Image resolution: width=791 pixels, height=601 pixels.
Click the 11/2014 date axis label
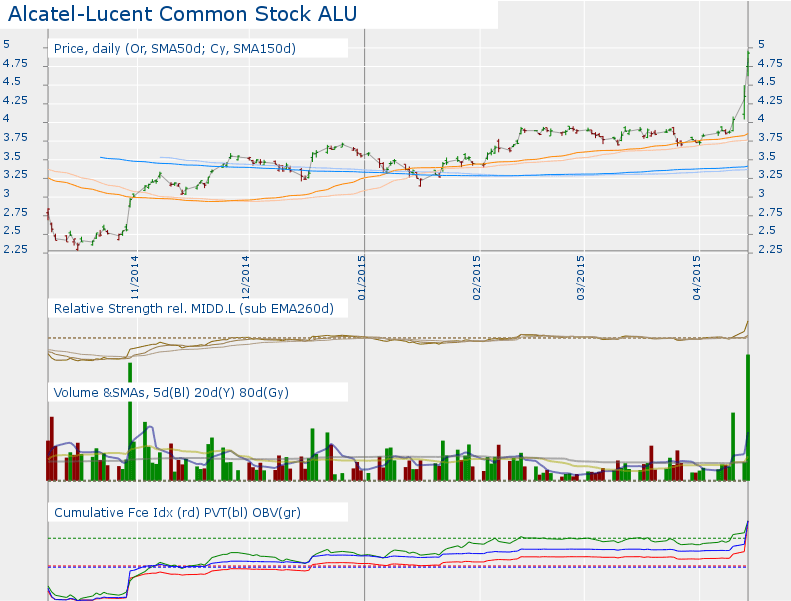tap(134, 278)
